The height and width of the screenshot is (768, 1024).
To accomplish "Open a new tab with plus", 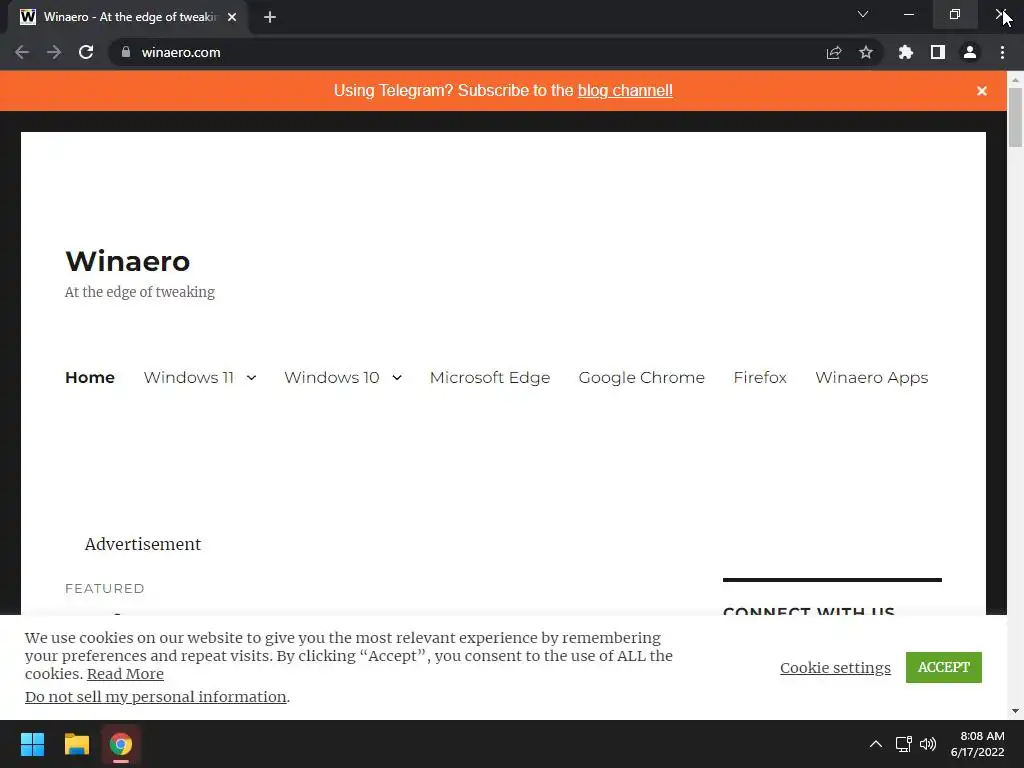I will tap(270, 17).
